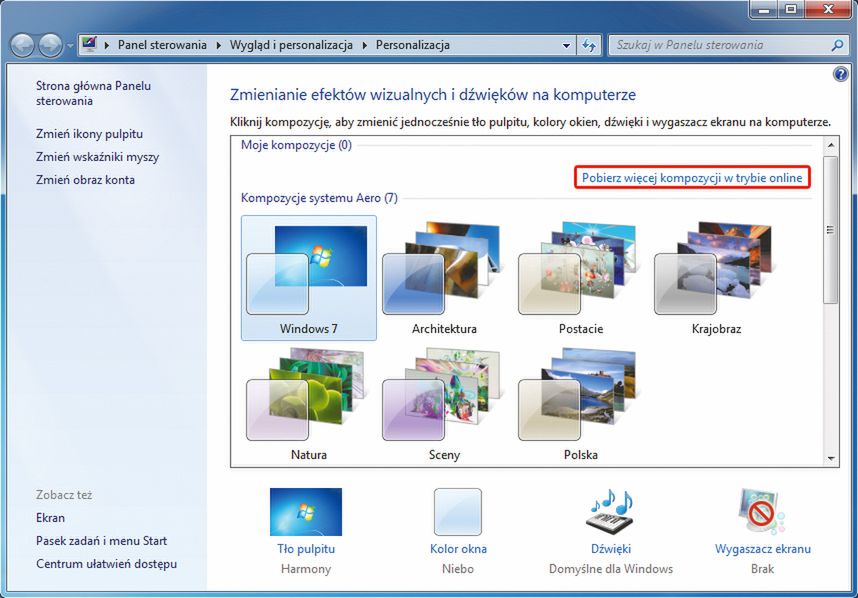
Task: Click the sounds piano notes icon
Action: click(611, 510)
